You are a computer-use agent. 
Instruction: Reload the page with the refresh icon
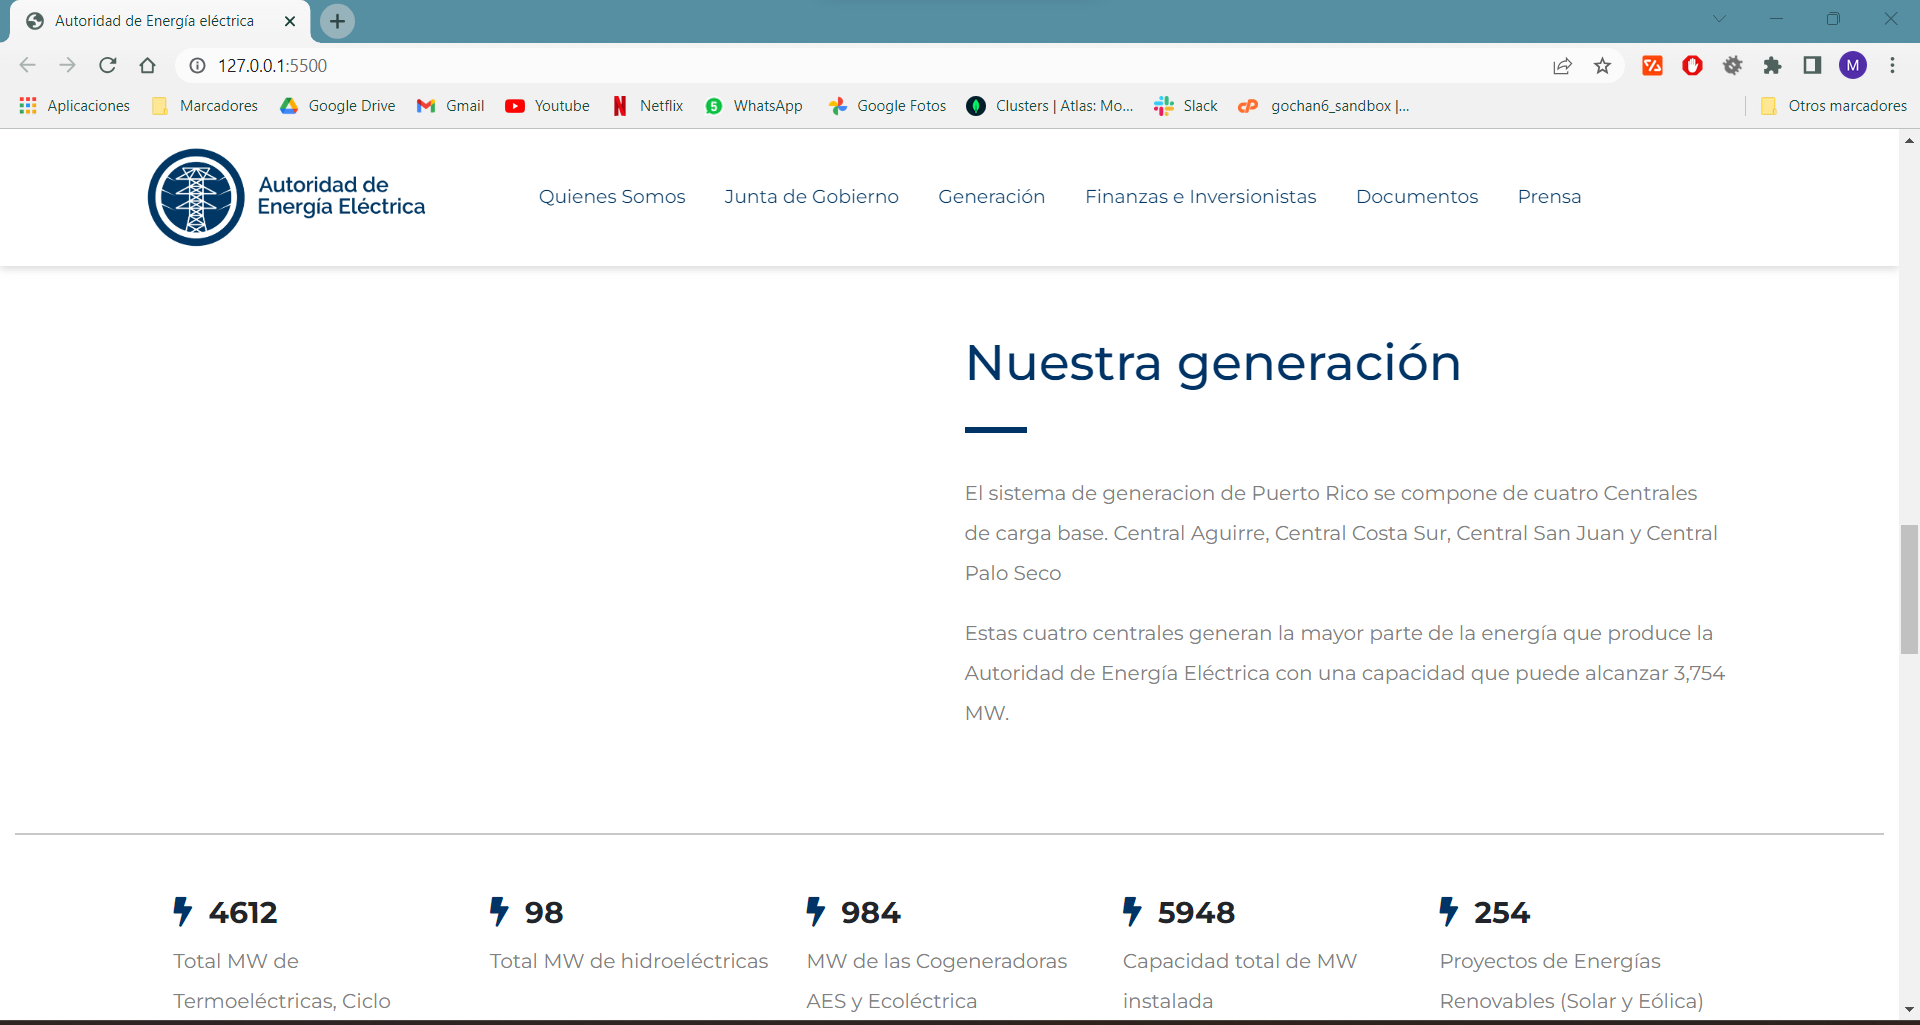[108, 66]
